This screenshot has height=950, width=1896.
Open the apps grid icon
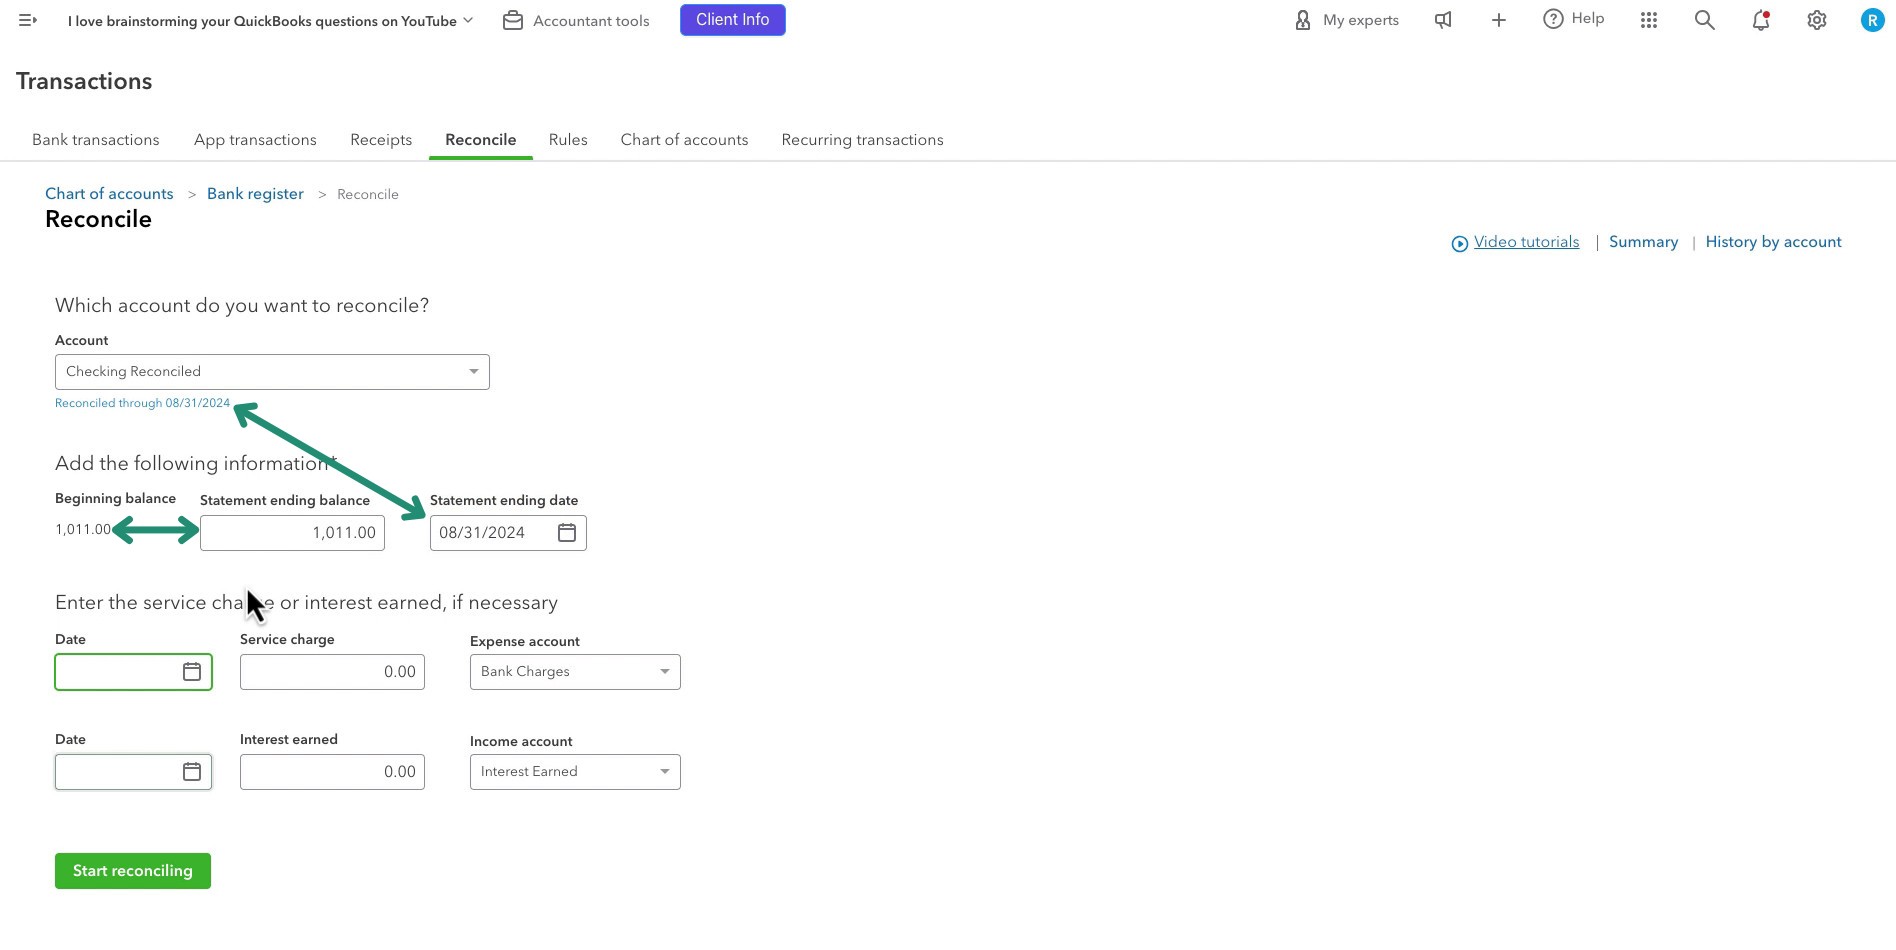point(1649,20)
